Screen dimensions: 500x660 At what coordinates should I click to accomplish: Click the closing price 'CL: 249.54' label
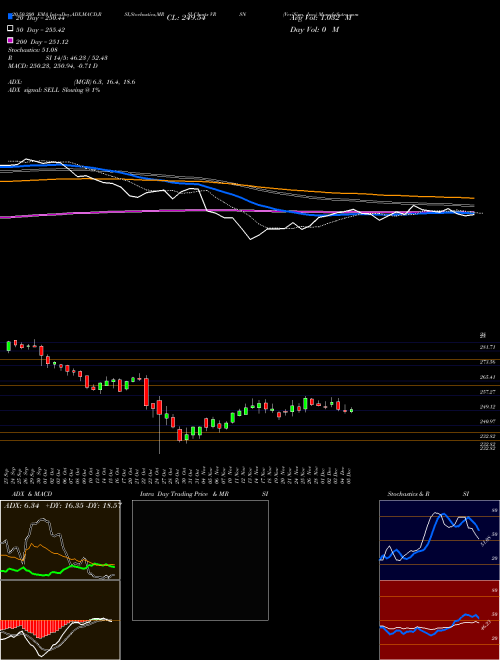[186, 18]
